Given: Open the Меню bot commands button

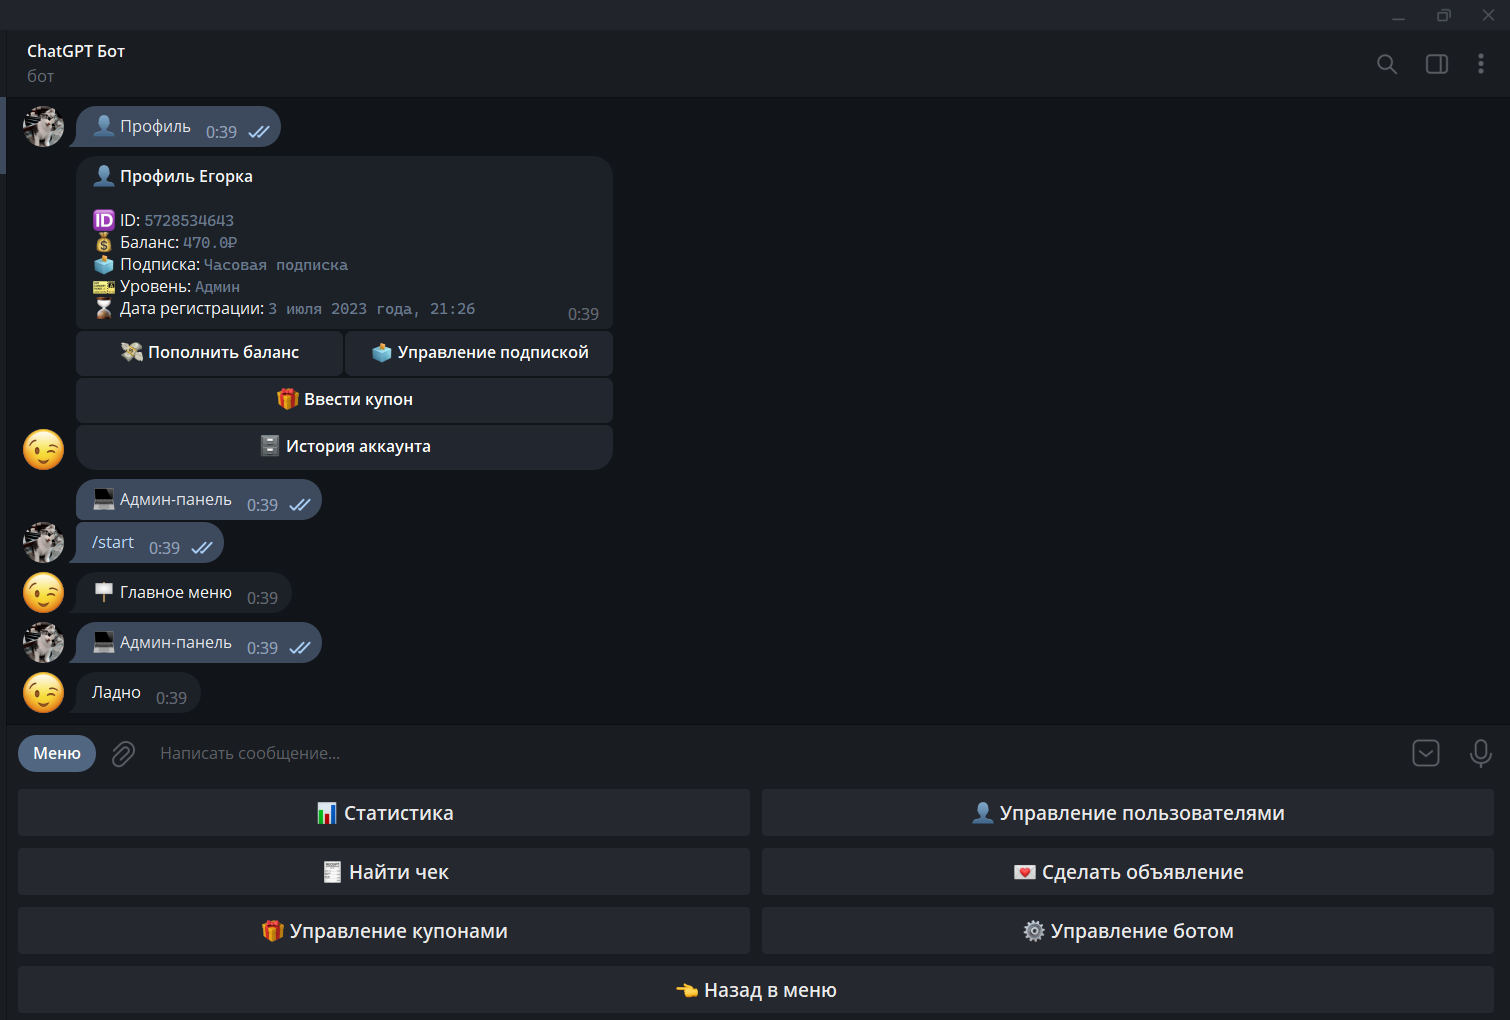Looking at the screenshot, I should click(x=57, y=754).
